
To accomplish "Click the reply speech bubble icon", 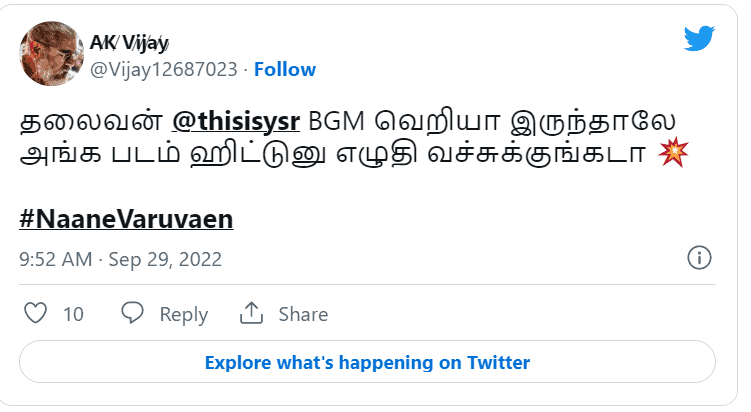I will [133, 313].
